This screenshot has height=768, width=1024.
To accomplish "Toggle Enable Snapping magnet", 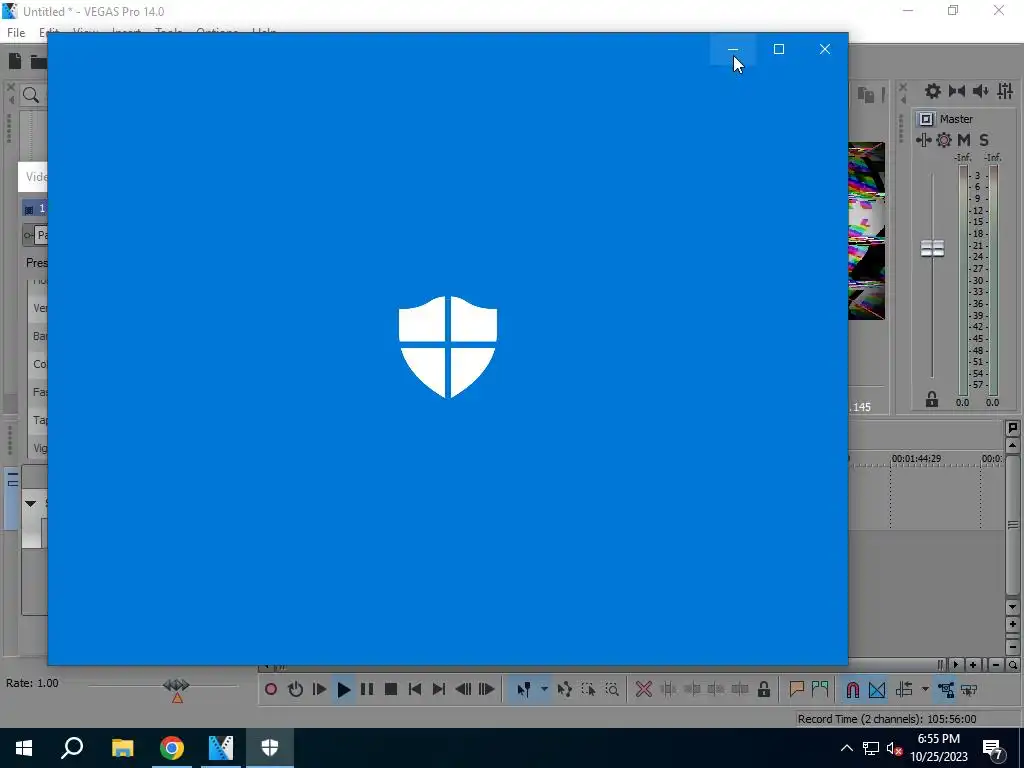I will tap(852, 689).
